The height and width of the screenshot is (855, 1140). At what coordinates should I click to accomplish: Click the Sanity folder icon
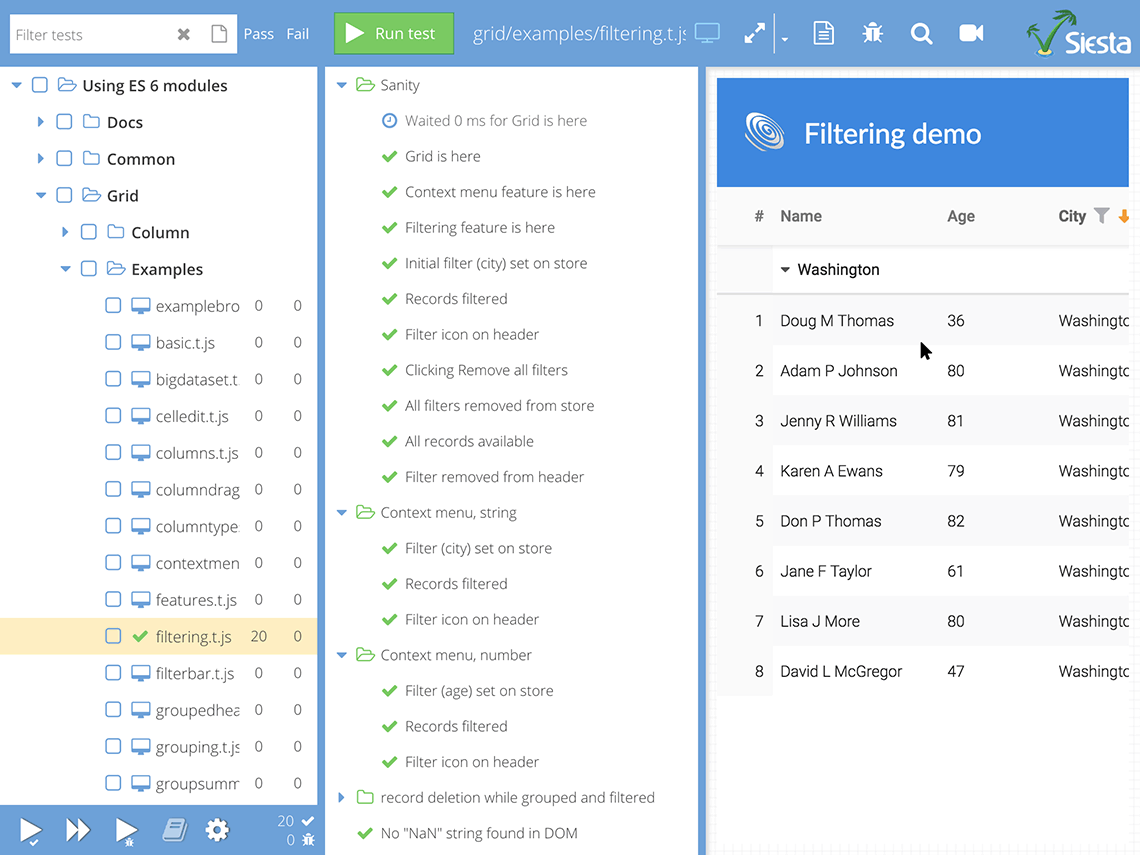(x=365, y=85)
